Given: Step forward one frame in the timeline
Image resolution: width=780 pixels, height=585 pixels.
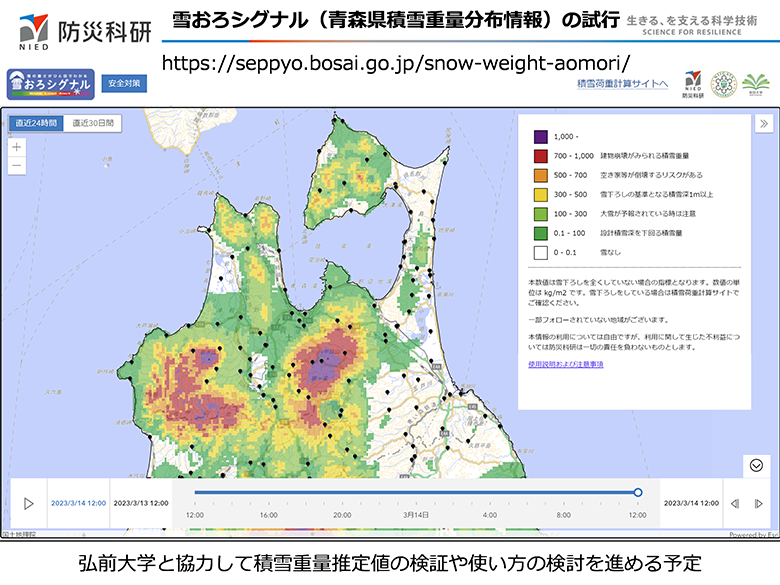Looking at the screenshot, I should tap(759, 503).
